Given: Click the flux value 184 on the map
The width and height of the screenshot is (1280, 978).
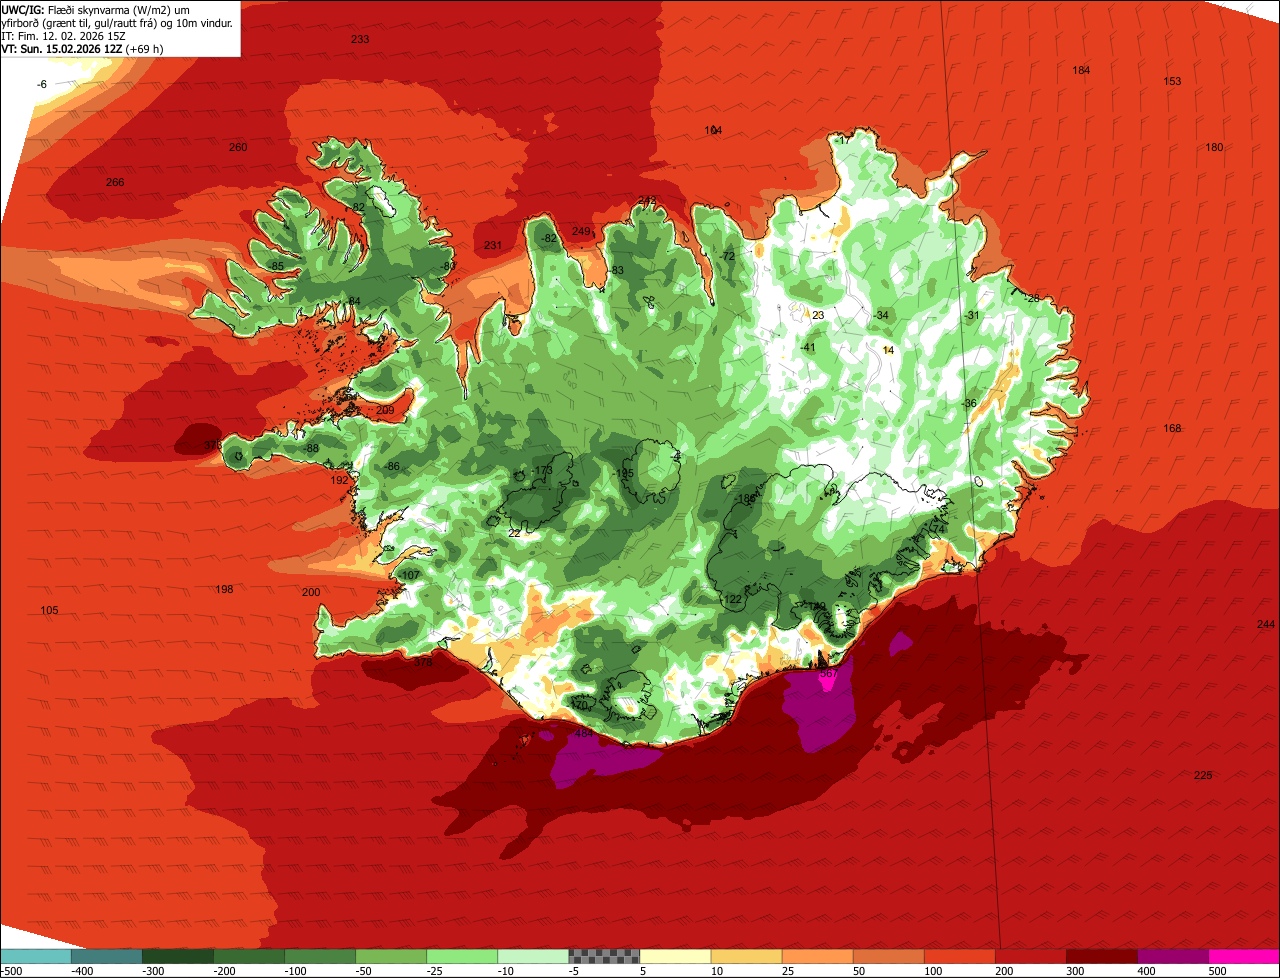Looking at the screenshot, I should pyautogui.click(x=1081, y=70).
